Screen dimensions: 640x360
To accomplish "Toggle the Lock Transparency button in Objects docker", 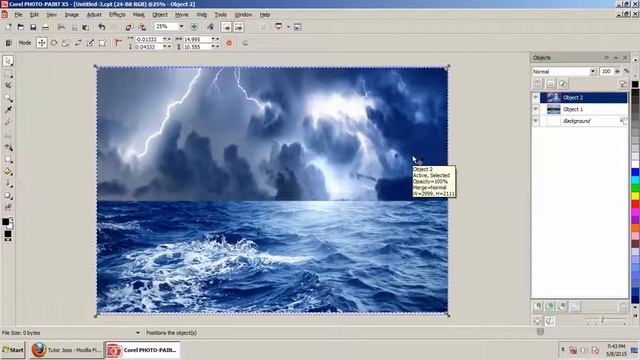I will pos(538,84).
